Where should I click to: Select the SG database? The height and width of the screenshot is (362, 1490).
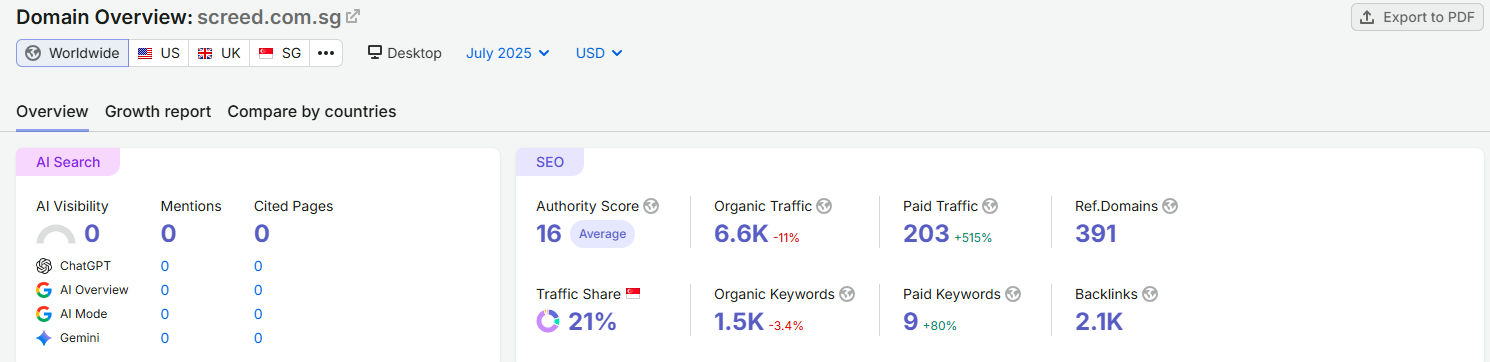280,53
